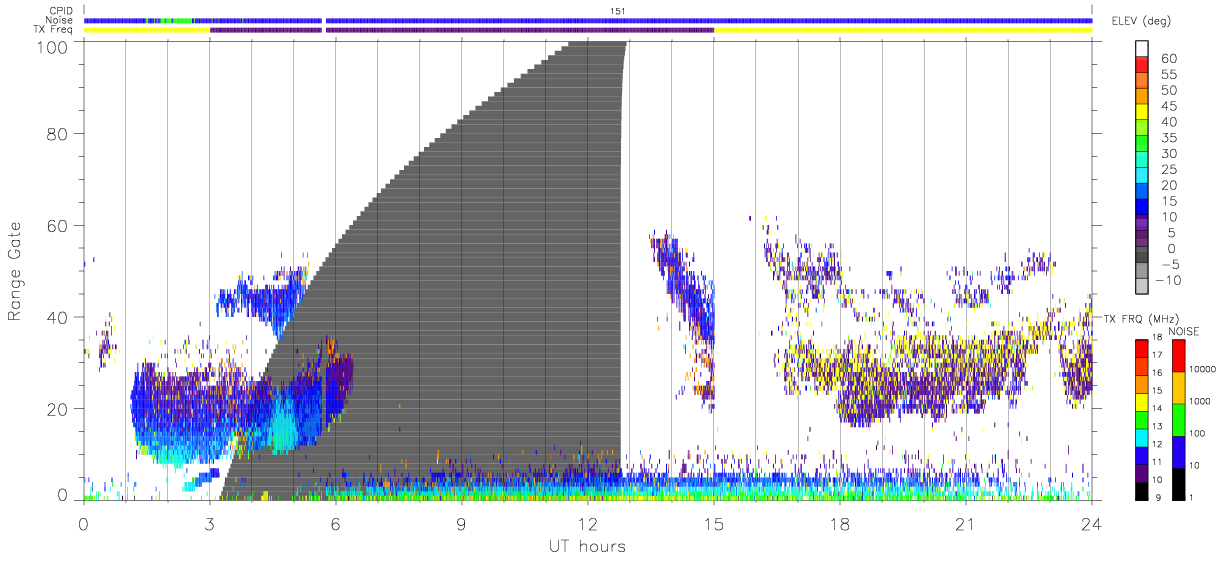Click the x-axis tick label "21"
Screen dimensions: 1228x567
966,523
